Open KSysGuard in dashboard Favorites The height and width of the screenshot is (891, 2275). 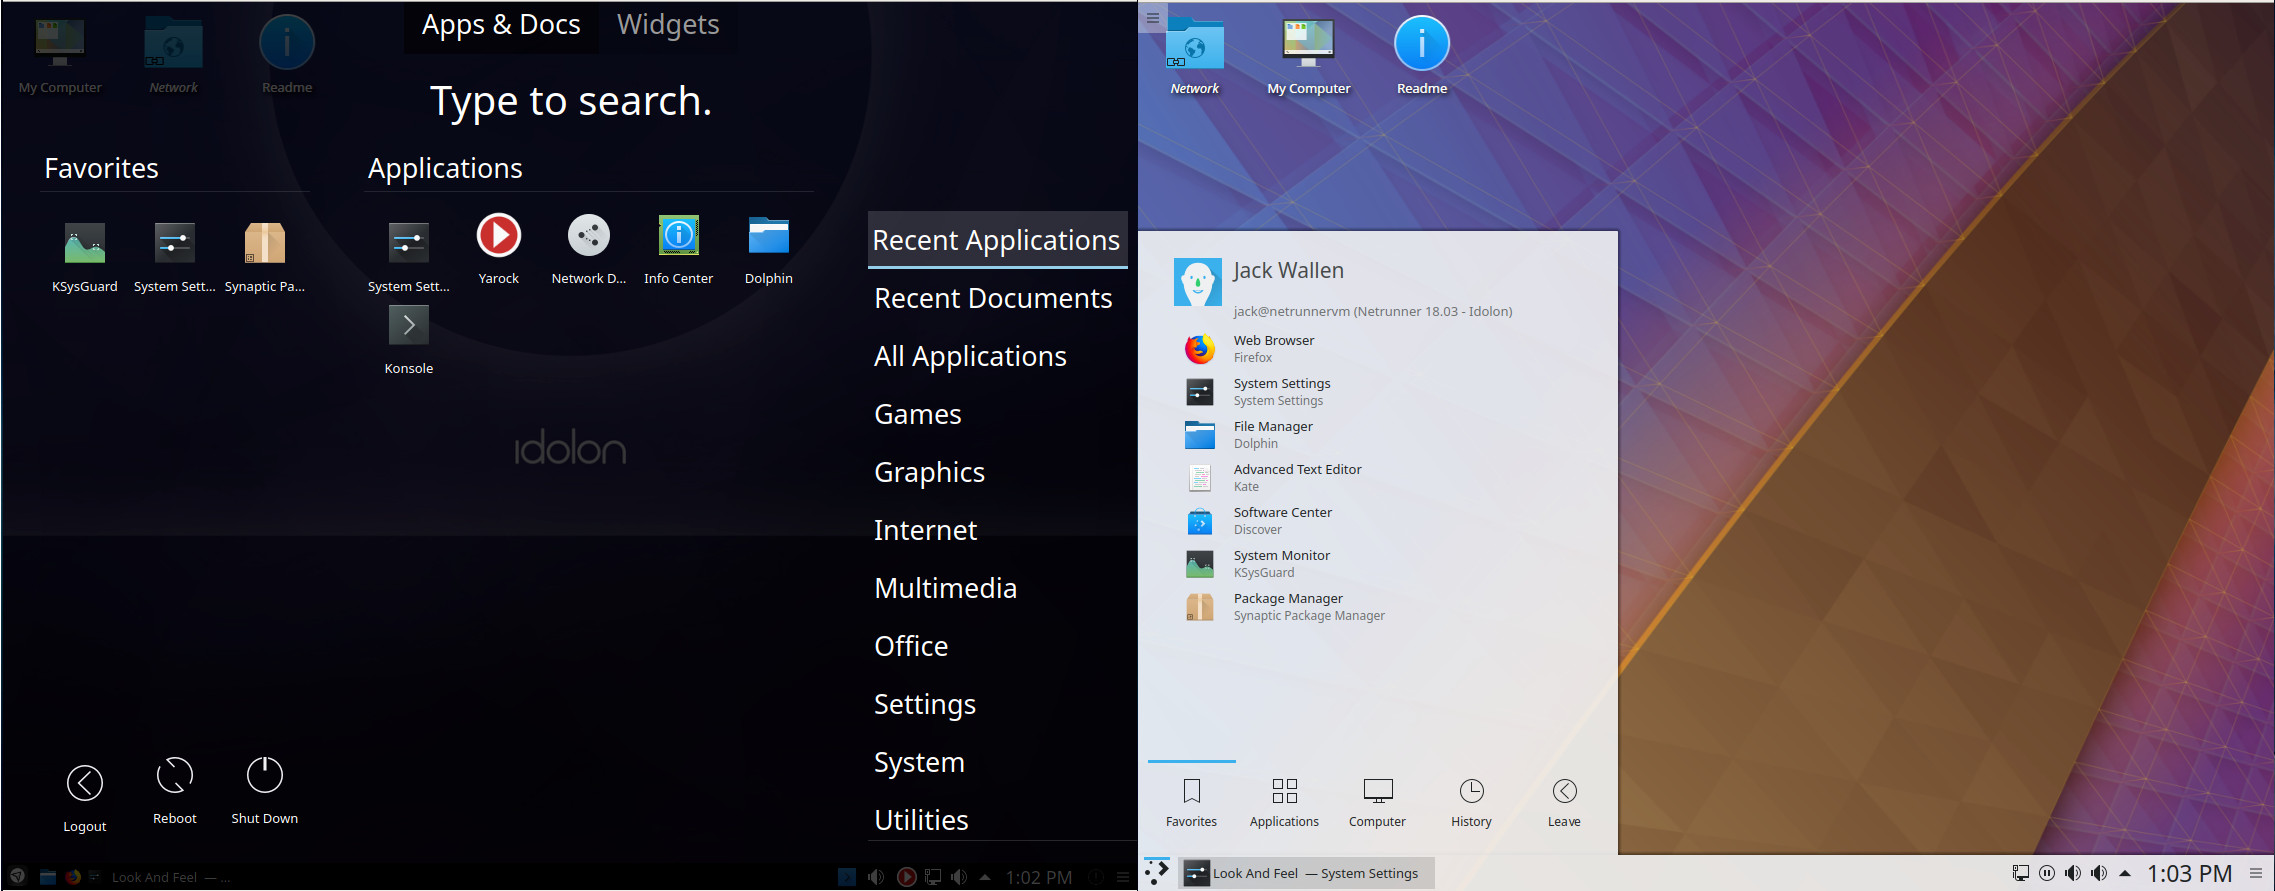point(85,257)
